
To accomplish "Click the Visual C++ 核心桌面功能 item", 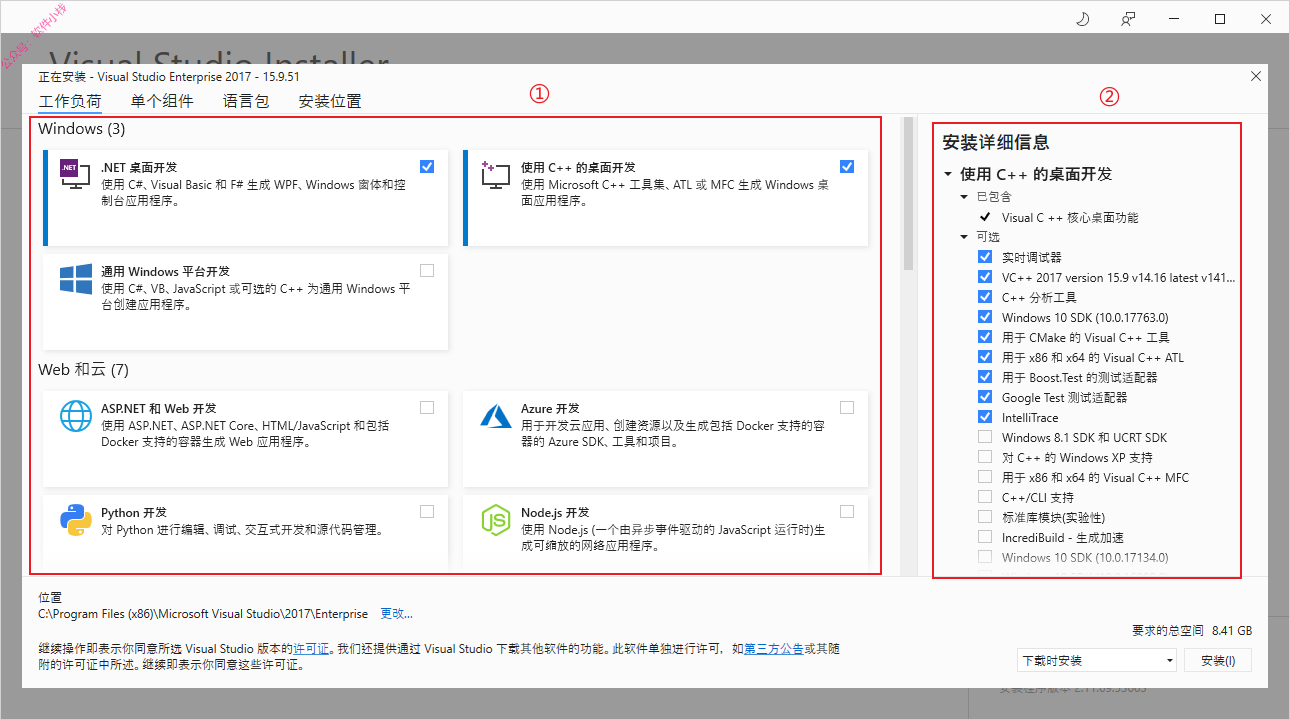I will 1070,217.
